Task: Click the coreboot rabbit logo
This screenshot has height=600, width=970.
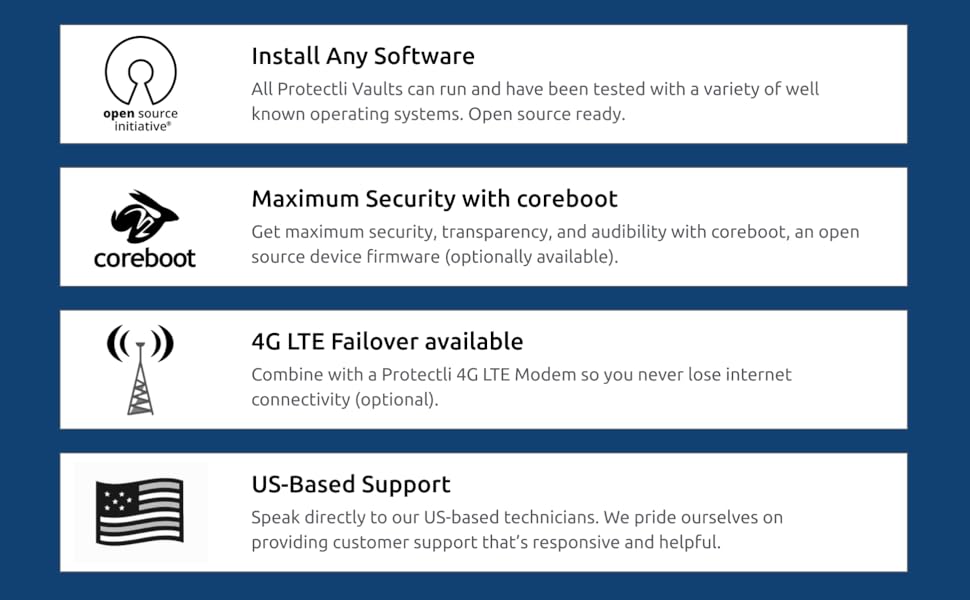Action: click(144, 217)
